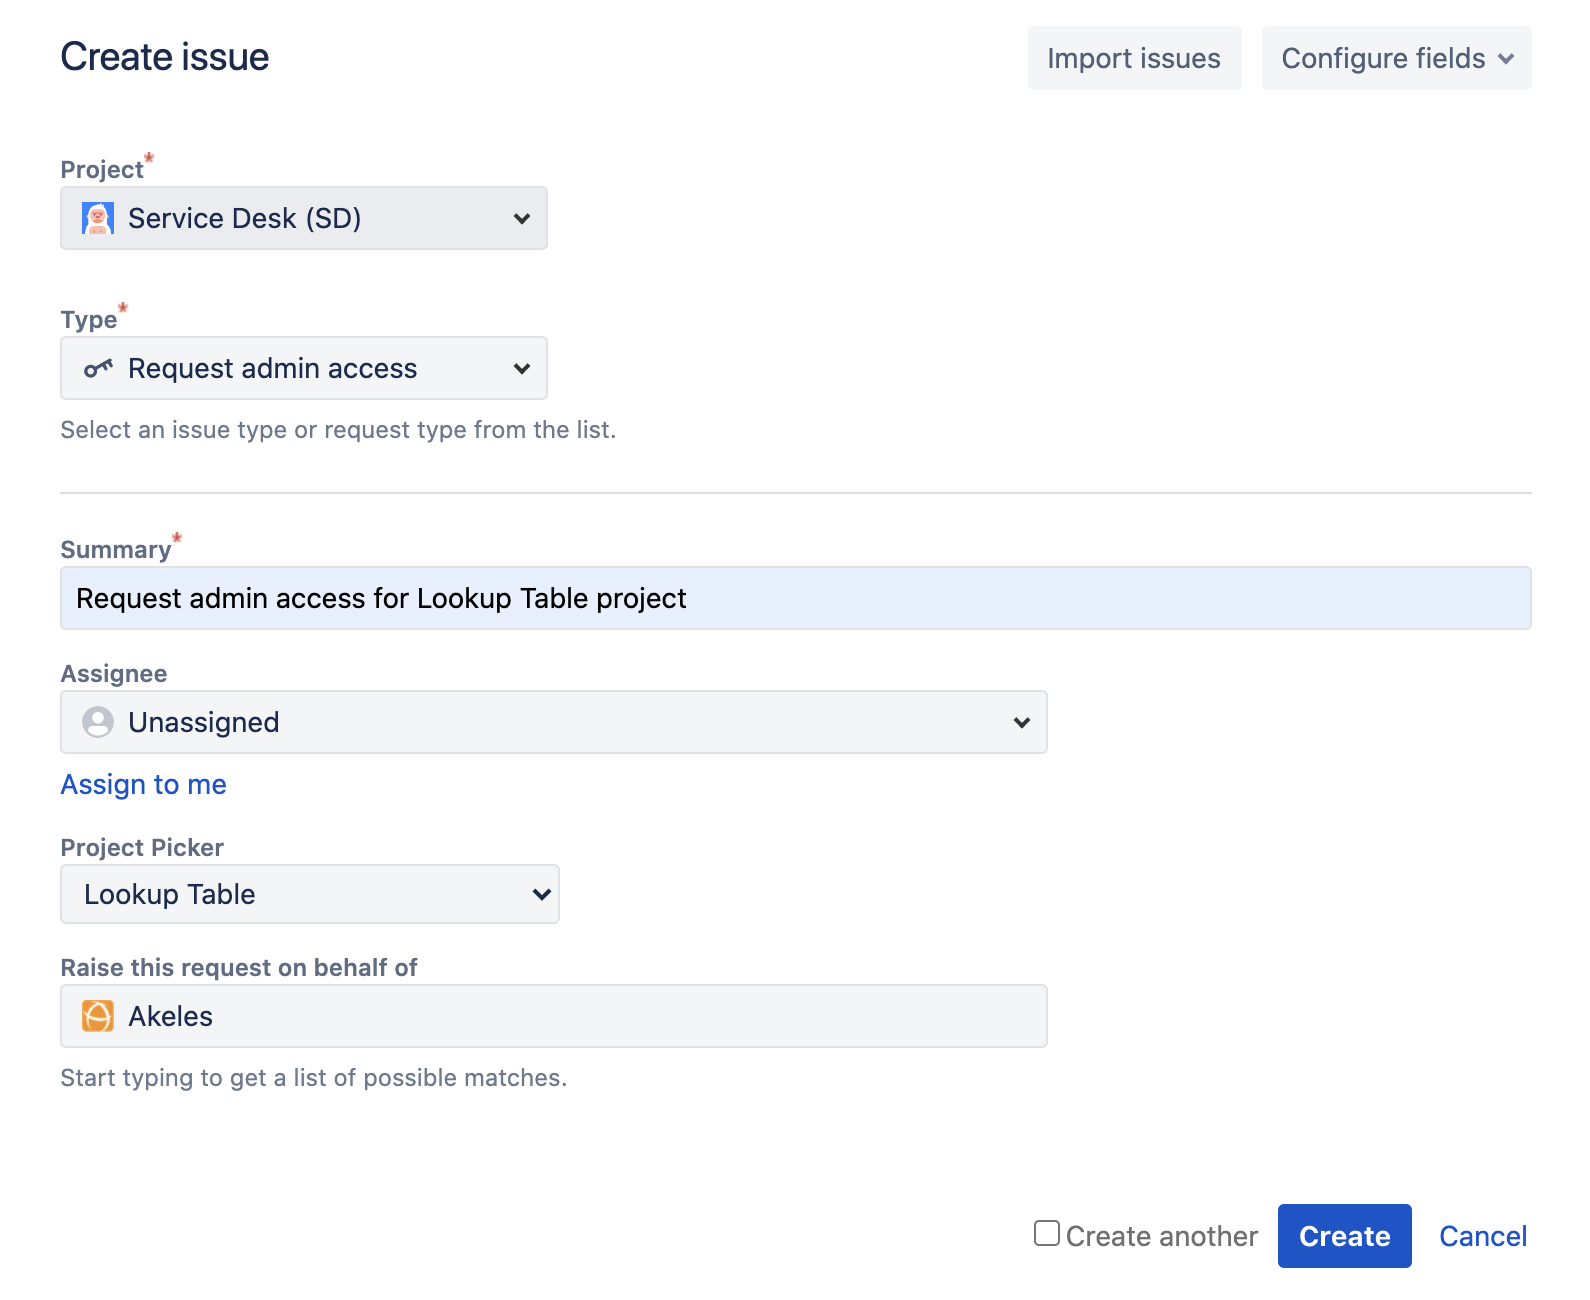Click the Unassigned user avatar icon
This screenshot has height=1300, width=1590.
(x=98, y=722)
